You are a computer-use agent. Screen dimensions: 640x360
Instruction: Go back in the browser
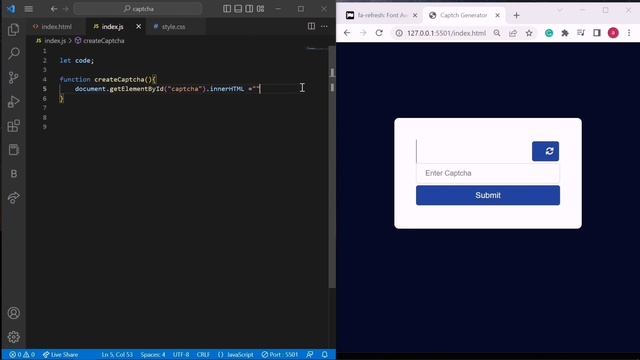347,33
